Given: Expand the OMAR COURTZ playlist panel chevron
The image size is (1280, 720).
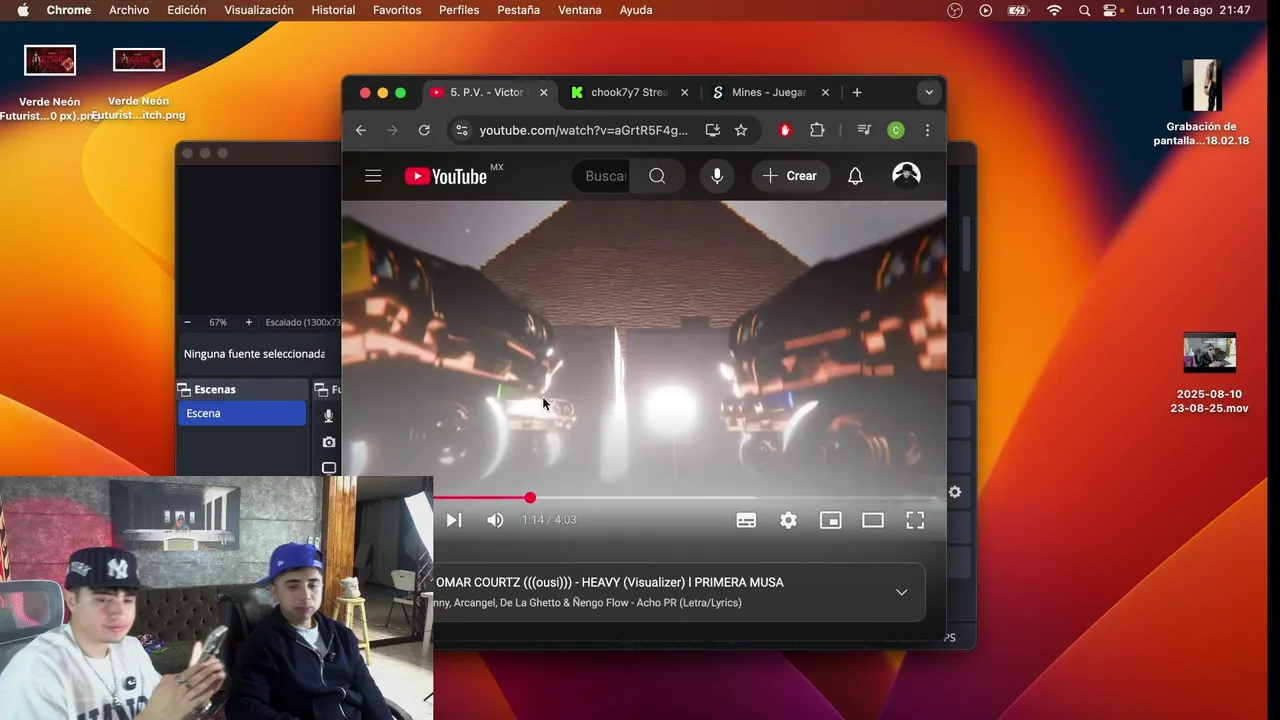Looking at the screenshot, I should pos(901,592).
